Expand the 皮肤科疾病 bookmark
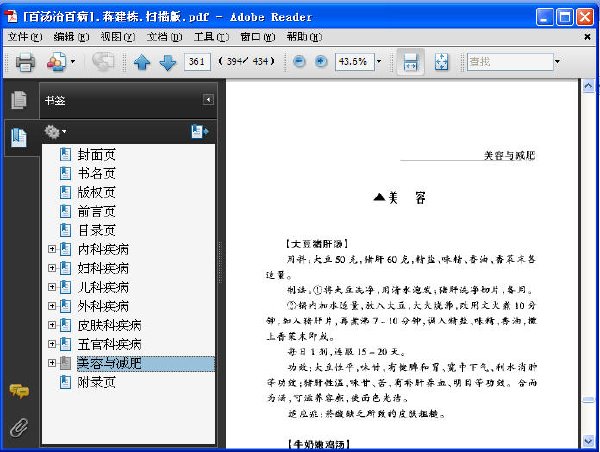The height and width of the screenshot is (452, 600). [52, 325]
